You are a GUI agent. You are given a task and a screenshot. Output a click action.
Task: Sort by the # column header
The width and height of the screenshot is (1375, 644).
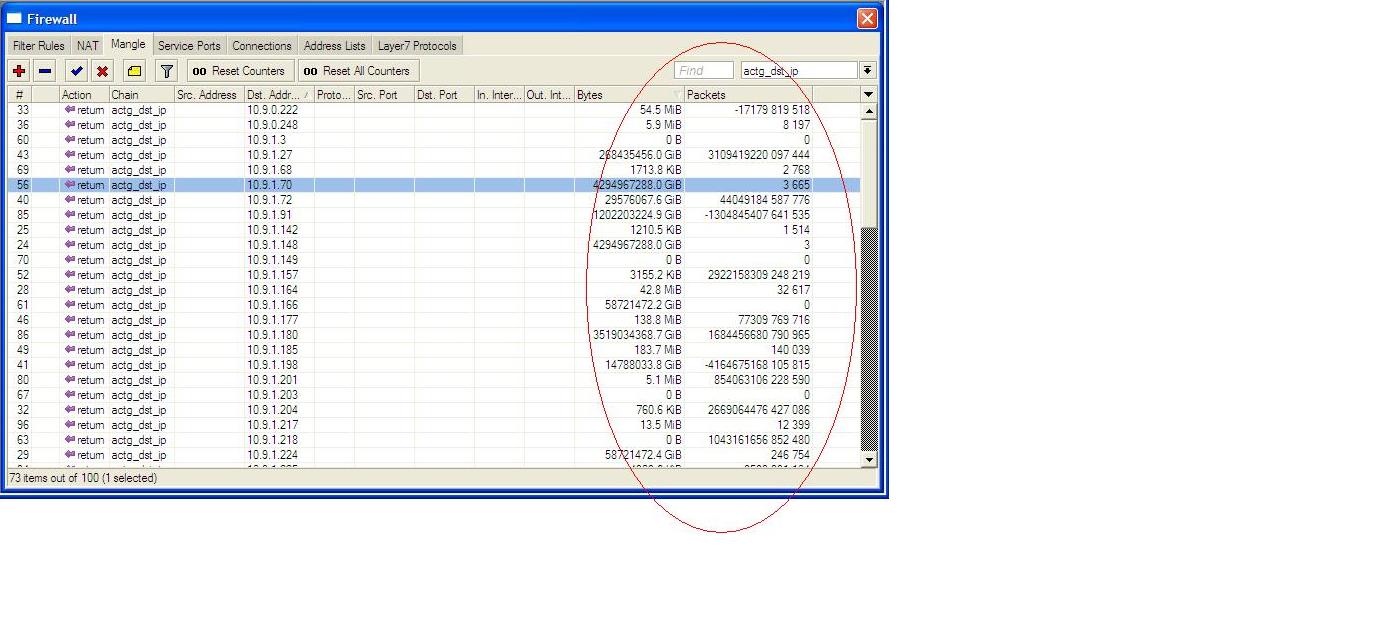click(20, 95)
